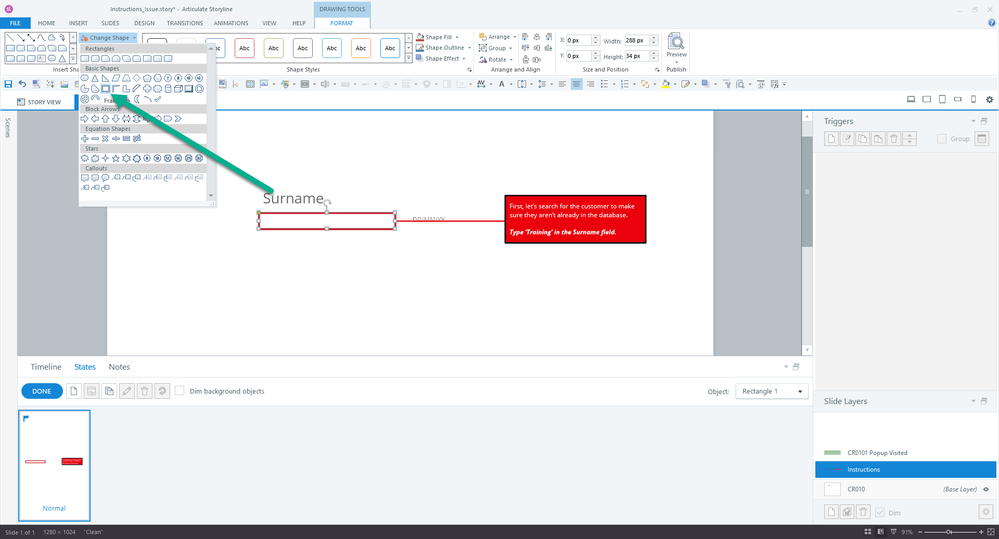The width and height of the screenshot is (999, 539).
Task: Click the Save icon in quick toolbar
Action: click(x=9, y=84)
